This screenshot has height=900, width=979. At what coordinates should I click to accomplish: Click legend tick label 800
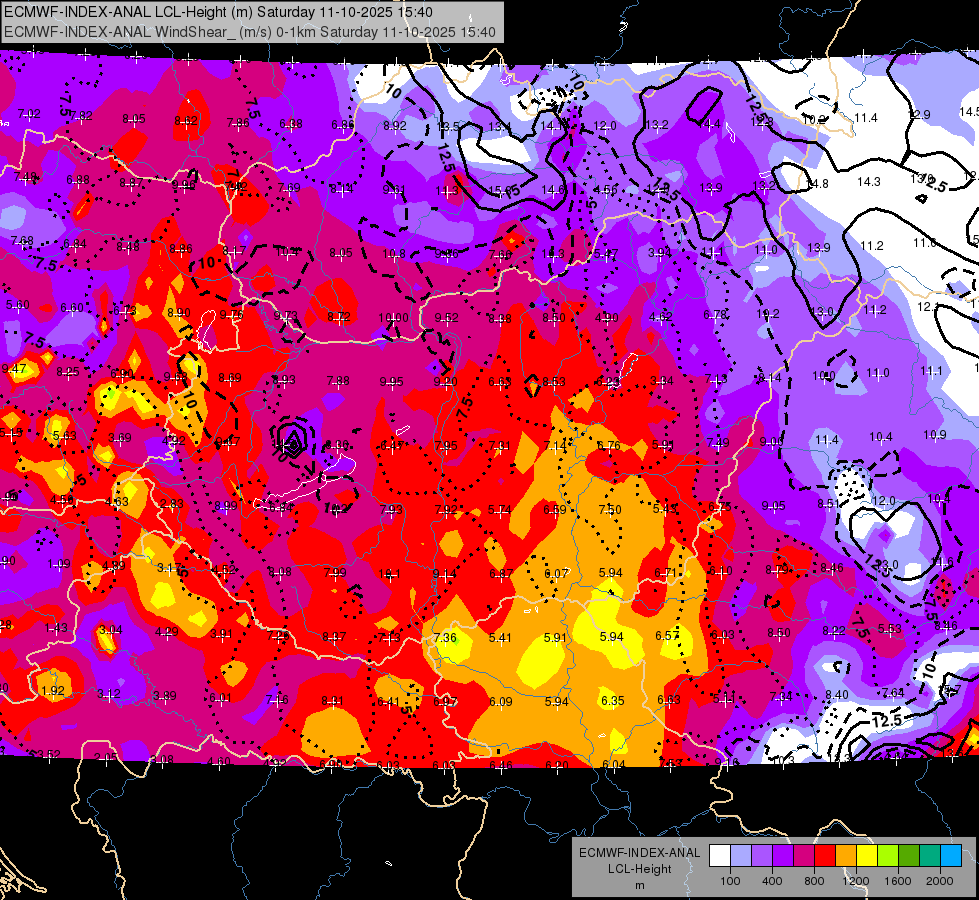point(814,881)
